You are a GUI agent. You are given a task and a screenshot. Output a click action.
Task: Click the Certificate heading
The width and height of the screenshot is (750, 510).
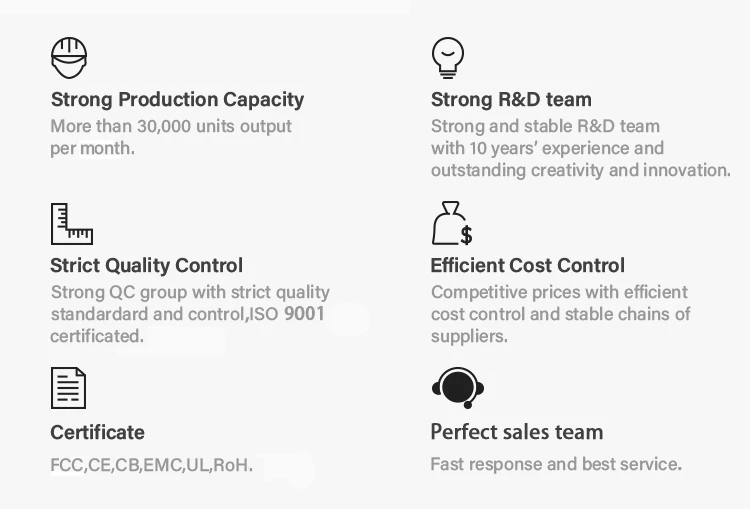pyautogui.click(x=97, y=432)
